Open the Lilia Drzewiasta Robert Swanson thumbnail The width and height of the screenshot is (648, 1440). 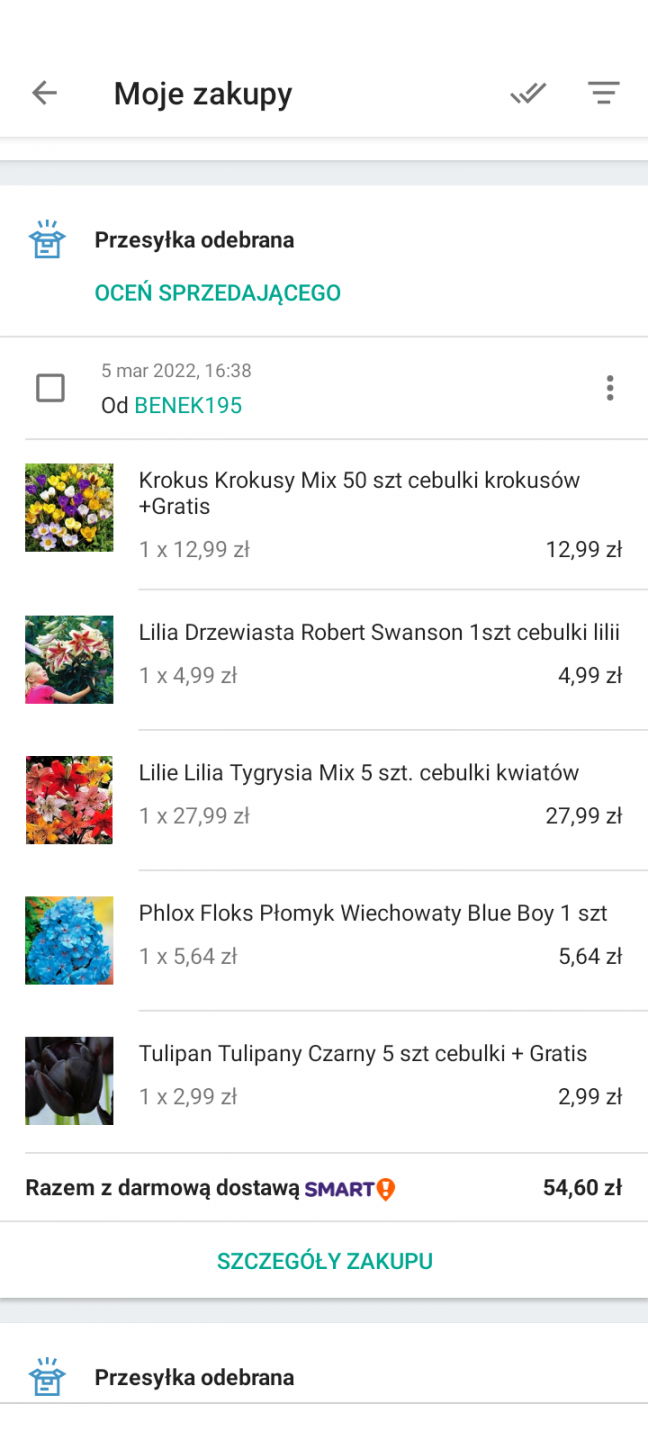pyautogui.click(x=69, y=660)
